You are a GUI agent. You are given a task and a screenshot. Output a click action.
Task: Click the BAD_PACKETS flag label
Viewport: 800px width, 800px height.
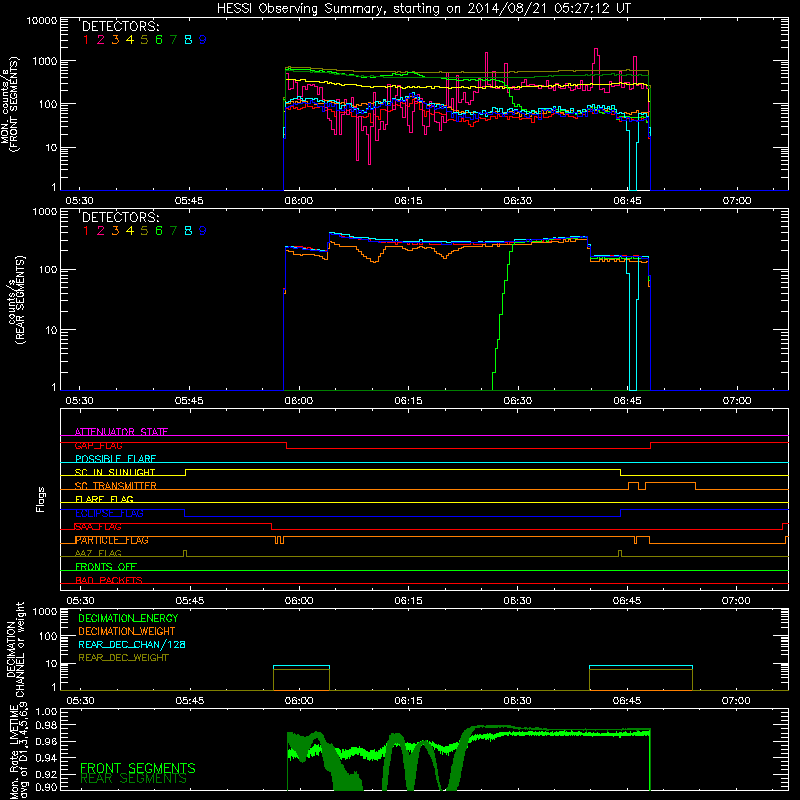tap(109, 580)
